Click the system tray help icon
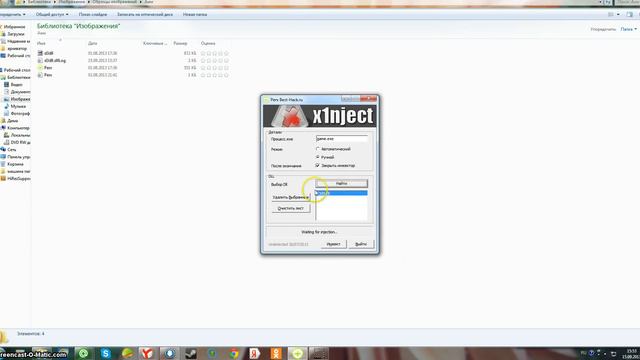640x360 pixels. click(x=591, y=353)
